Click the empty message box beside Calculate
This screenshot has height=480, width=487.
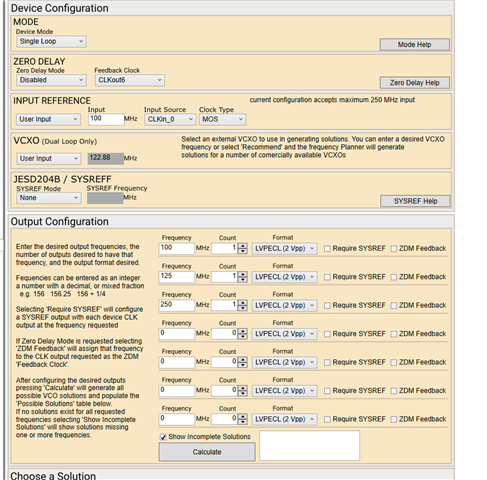click(x=309, y=446)
